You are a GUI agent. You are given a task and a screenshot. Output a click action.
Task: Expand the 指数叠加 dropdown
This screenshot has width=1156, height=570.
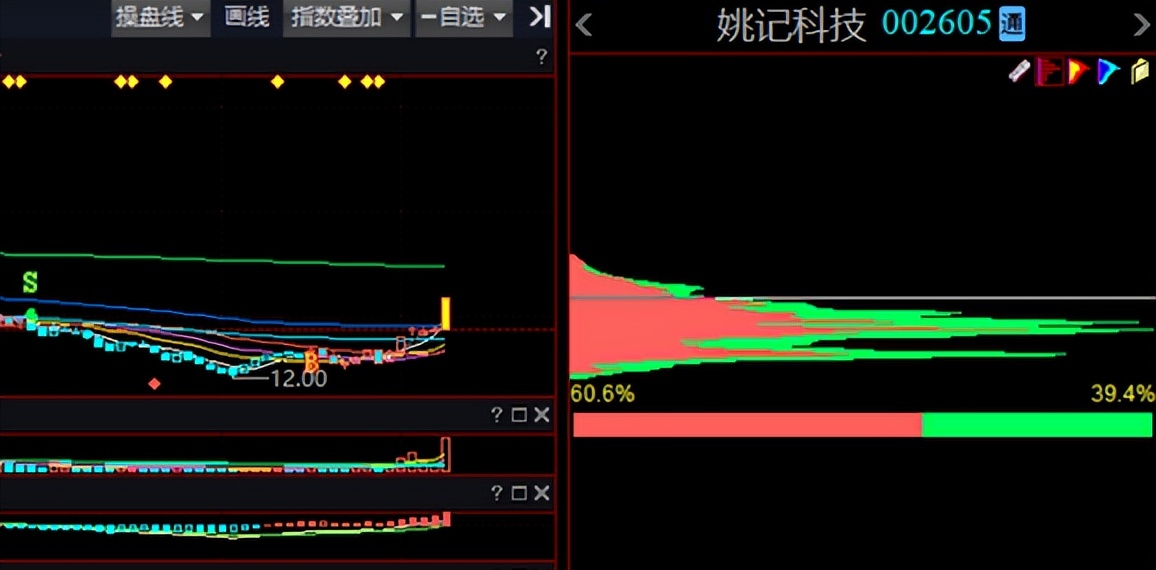(x=347, y=17)
